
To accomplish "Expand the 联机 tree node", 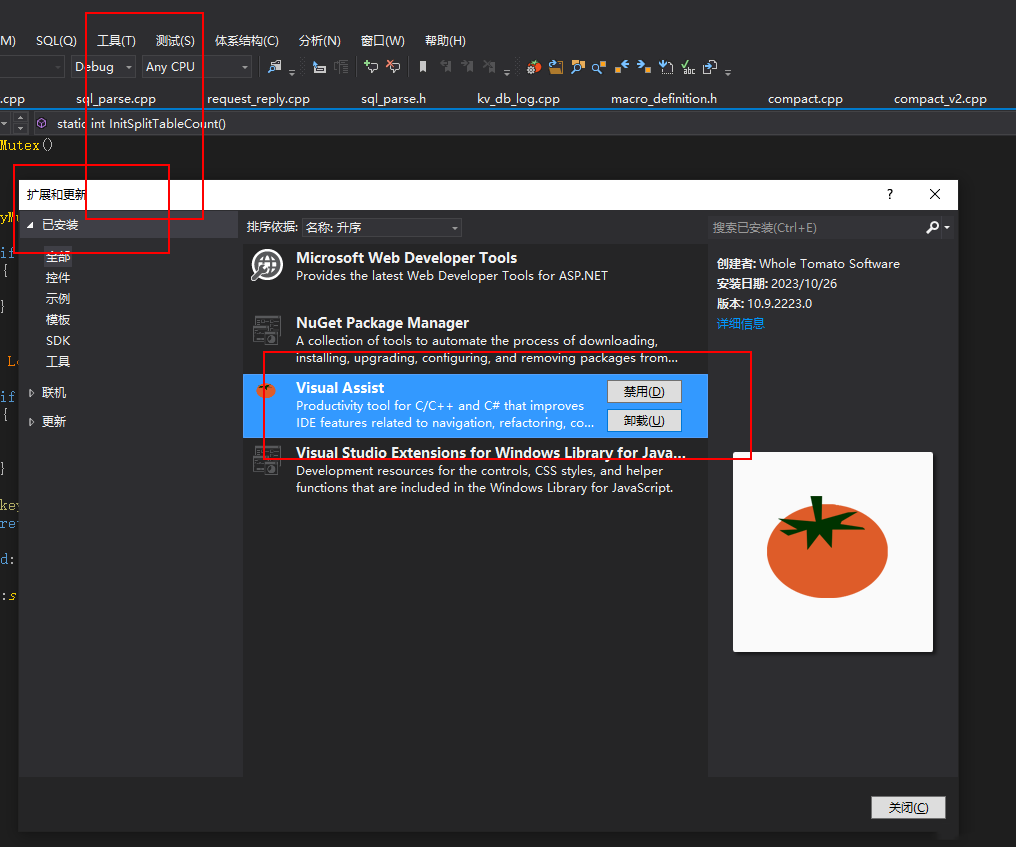I will pyautogui.click(x=31, y=393).
